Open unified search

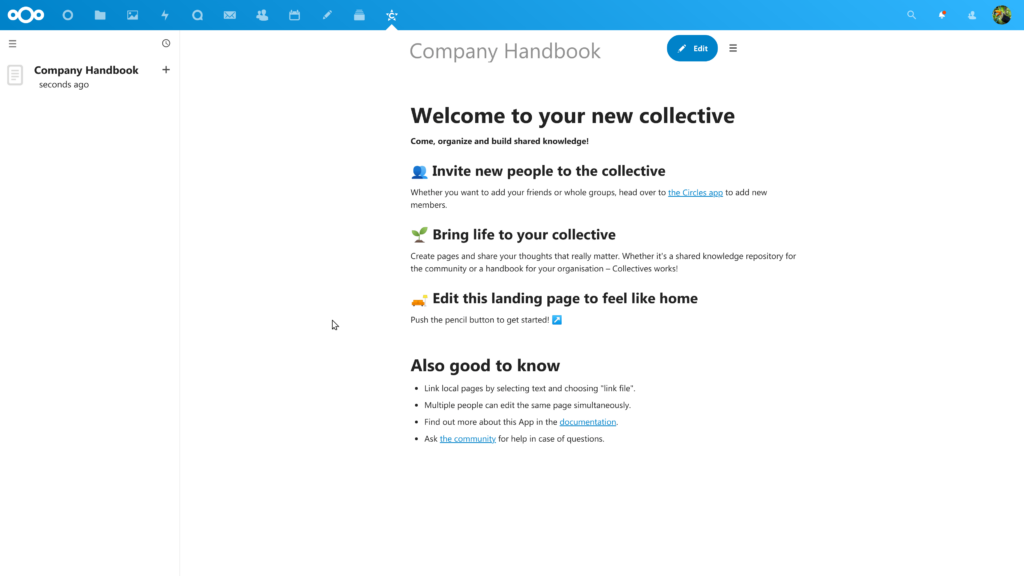point(911,14)
